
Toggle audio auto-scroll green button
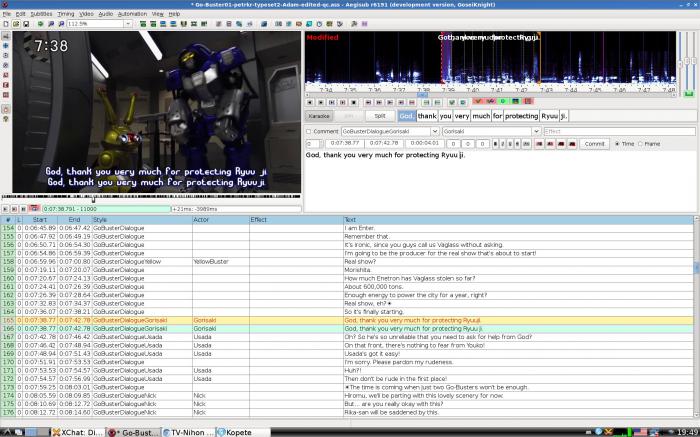[503, 101]
